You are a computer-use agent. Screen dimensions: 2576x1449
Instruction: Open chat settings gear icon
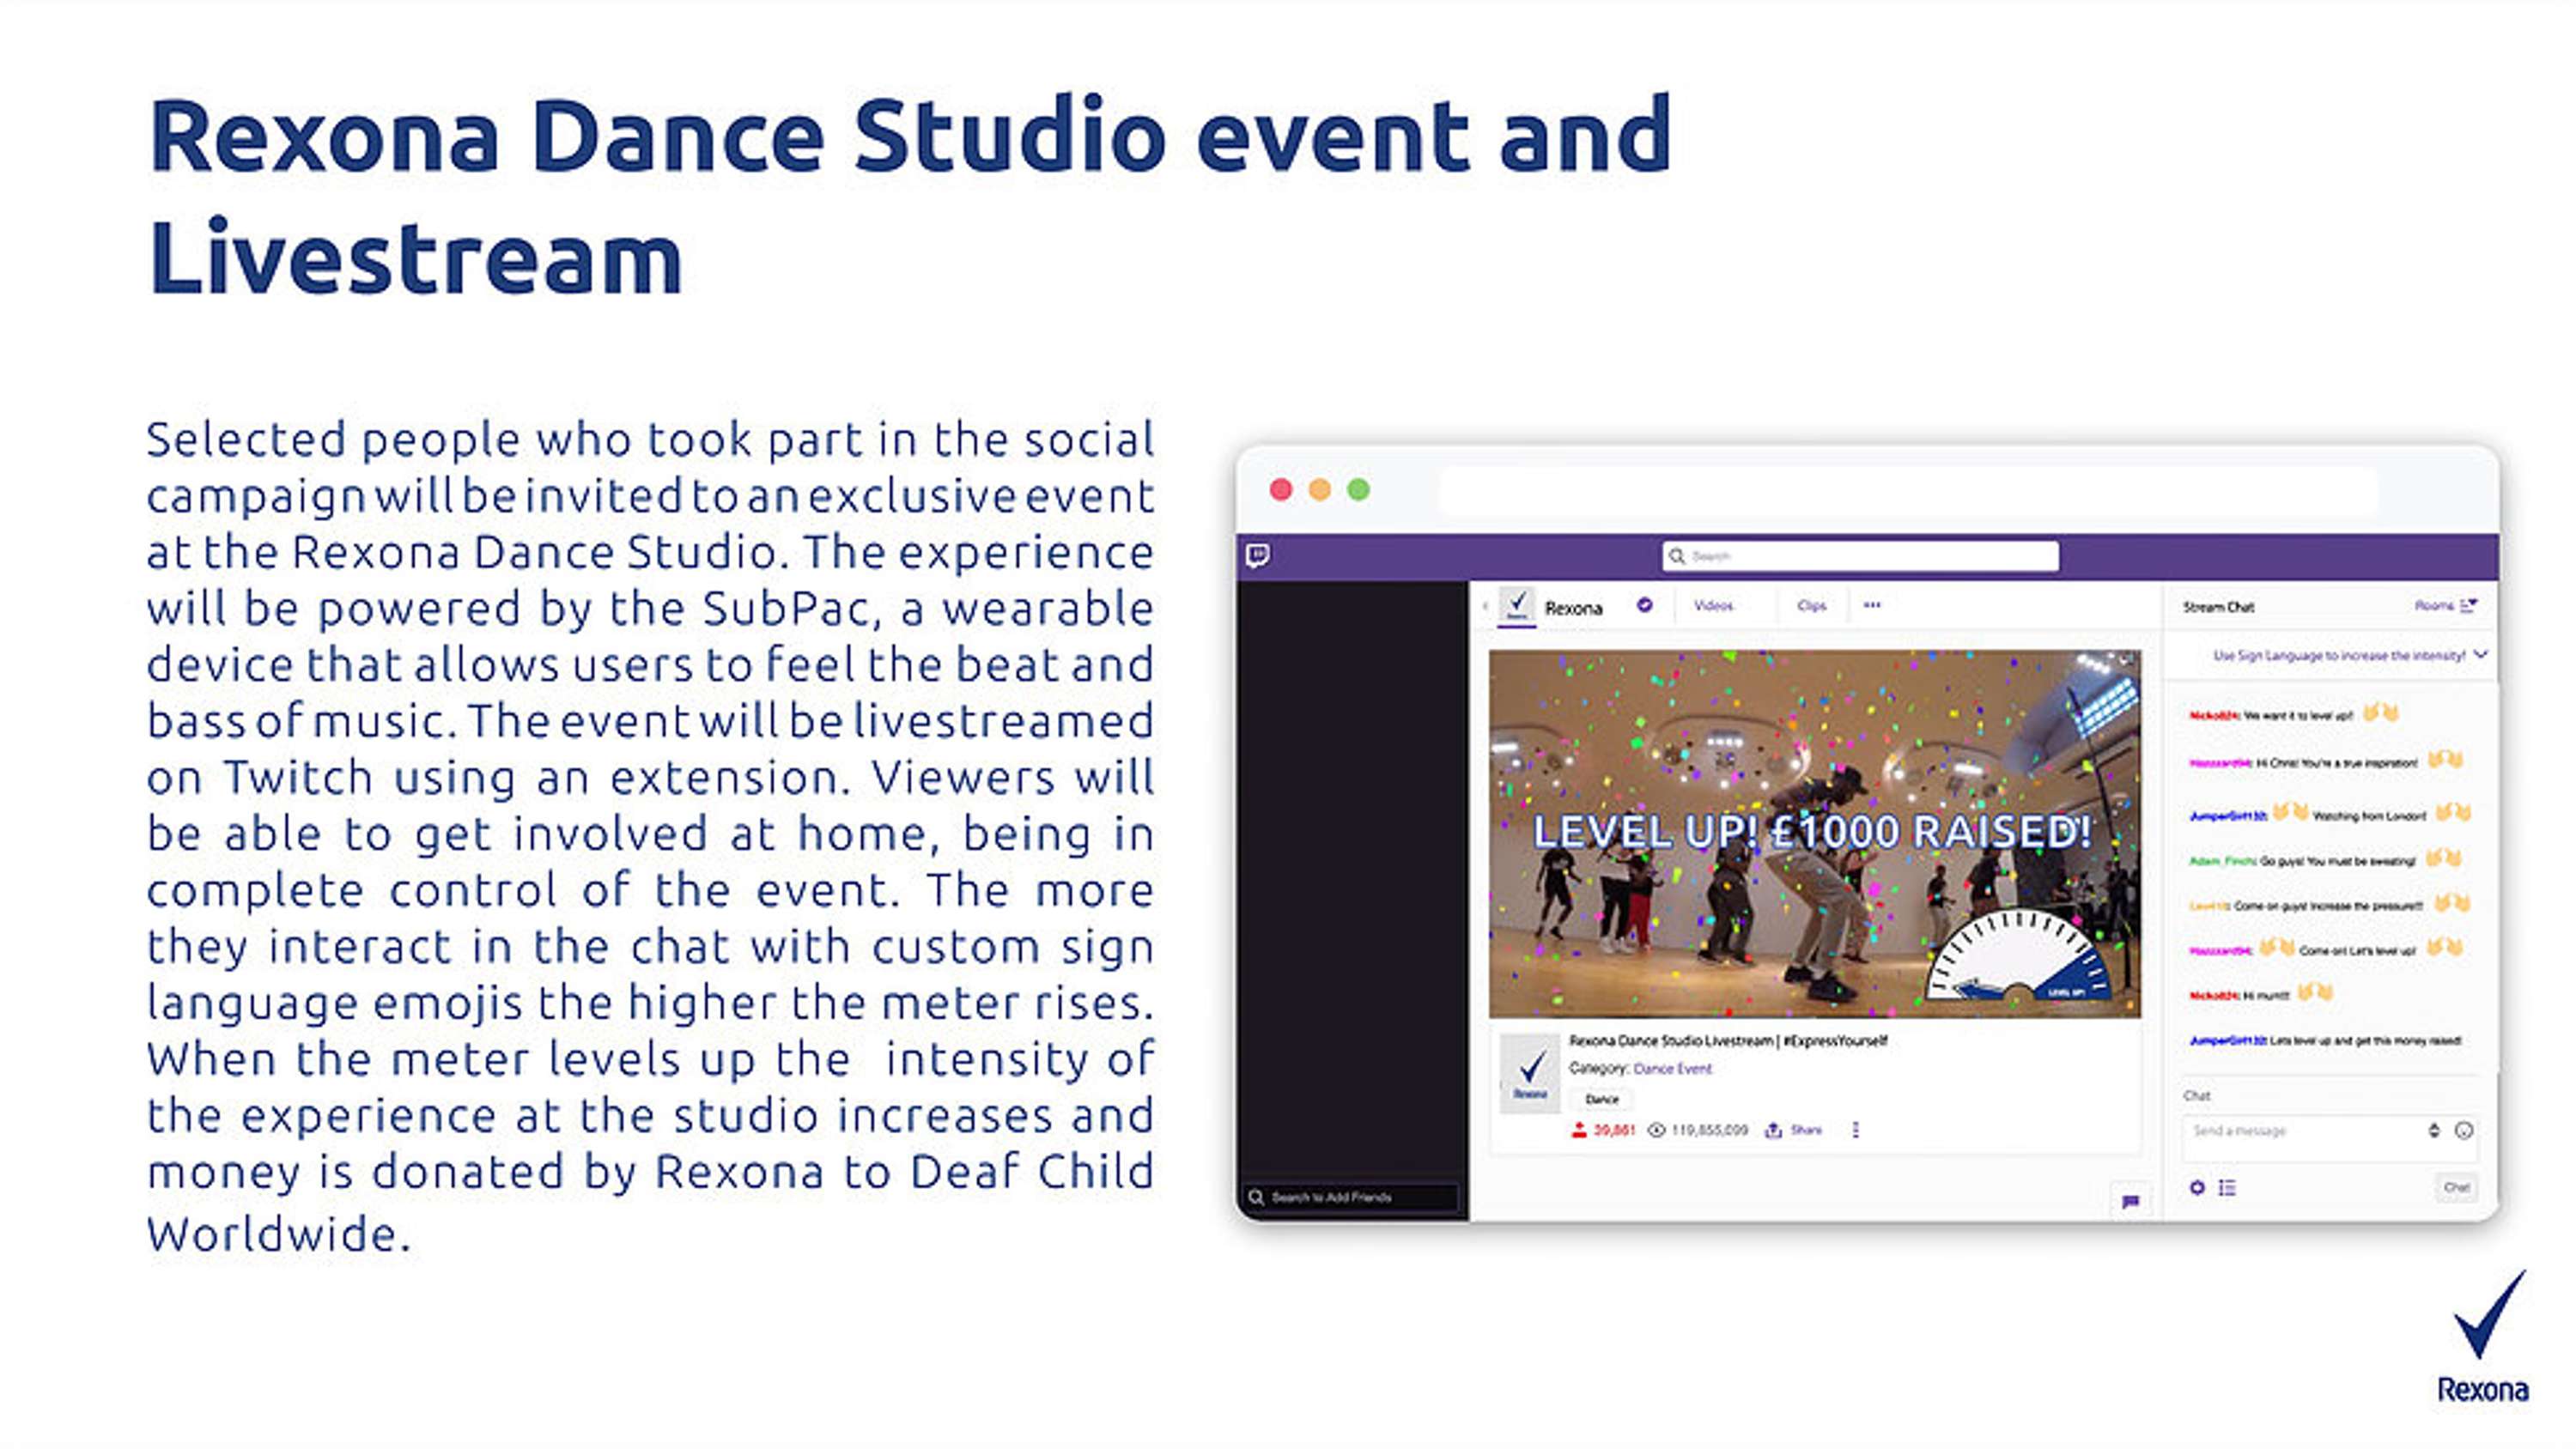coord(2197,1187)
